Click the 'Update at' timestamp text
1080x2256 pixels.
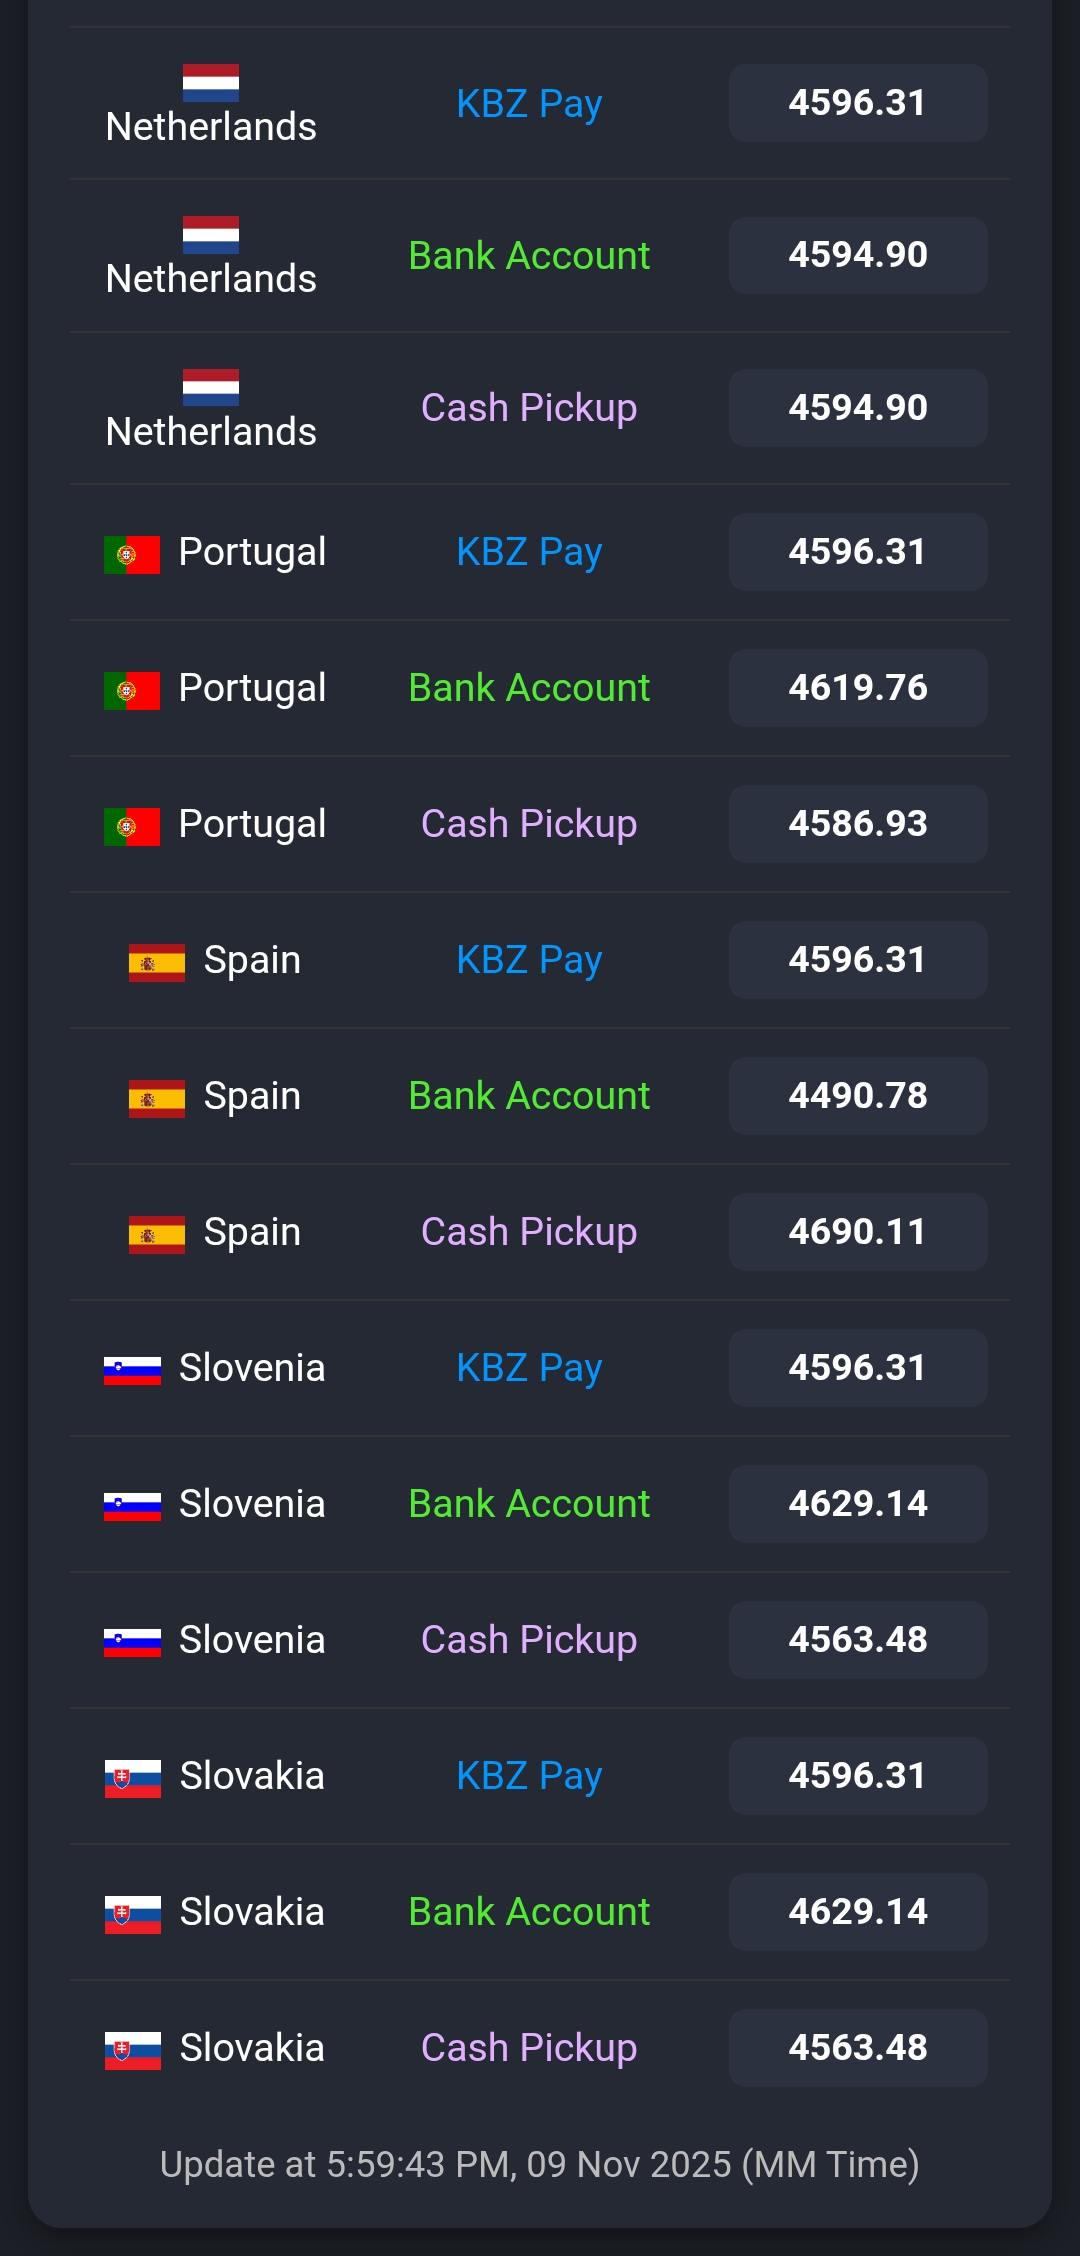[x=540, y=2164]
